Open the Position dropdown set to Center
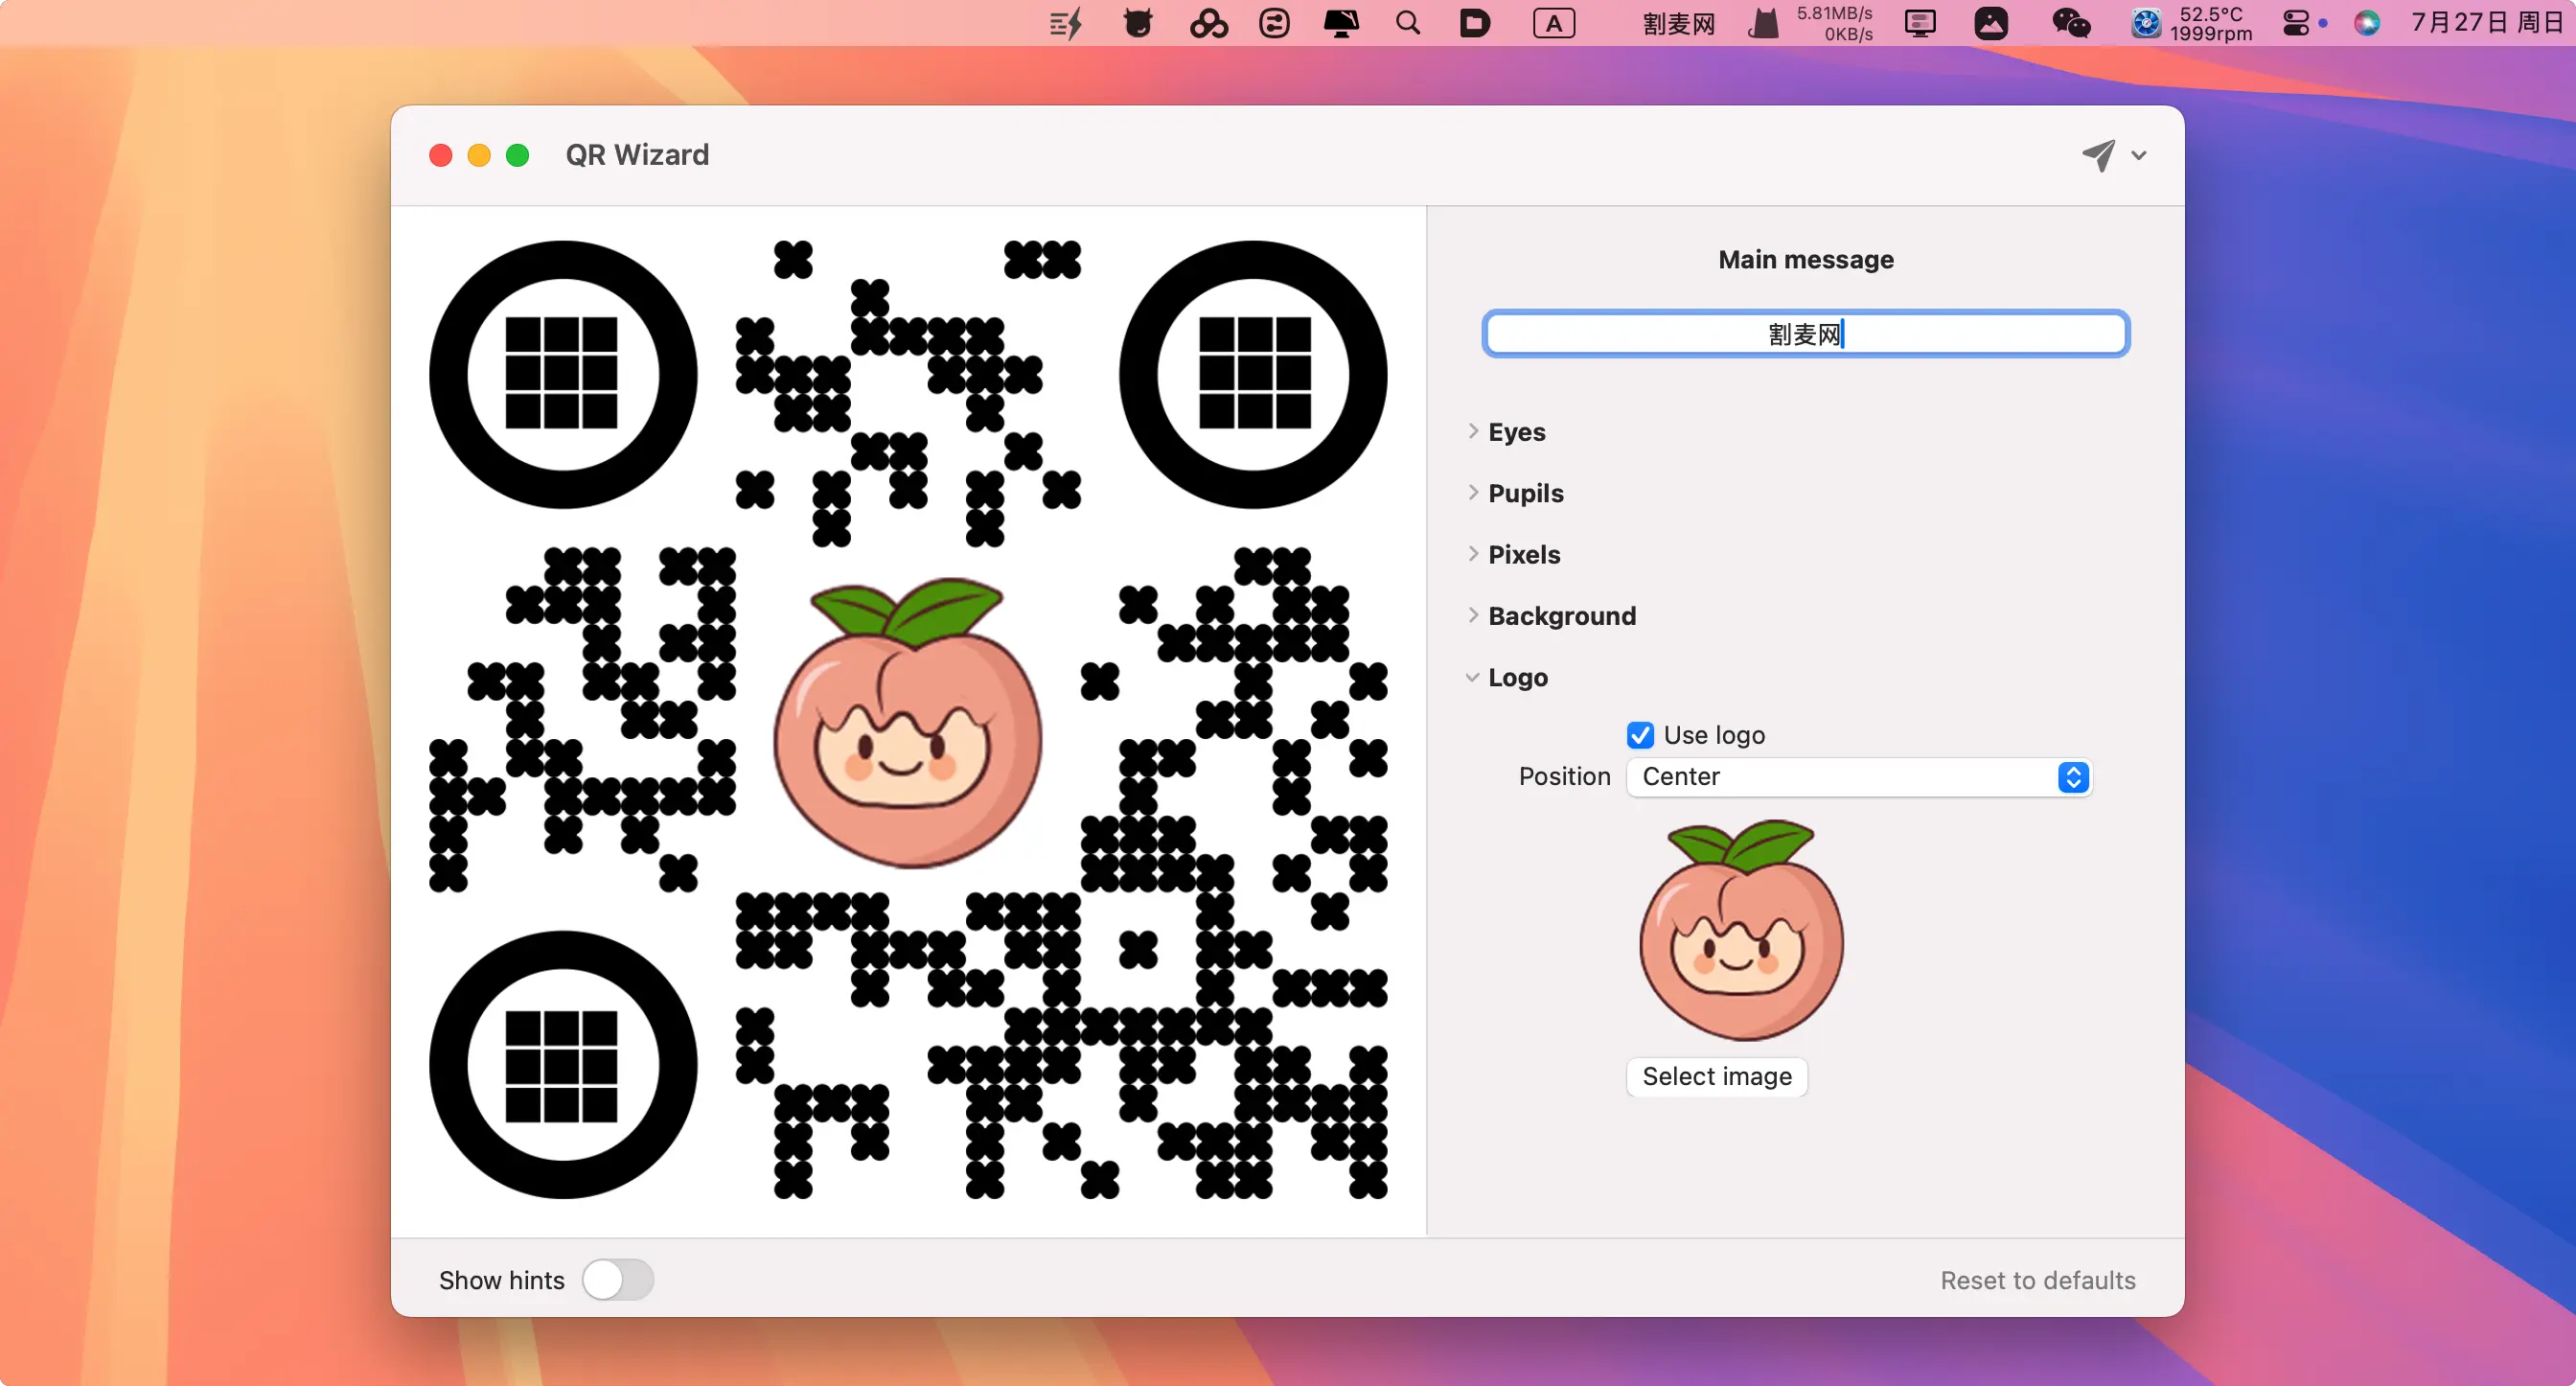 [x=1859, y=777]
